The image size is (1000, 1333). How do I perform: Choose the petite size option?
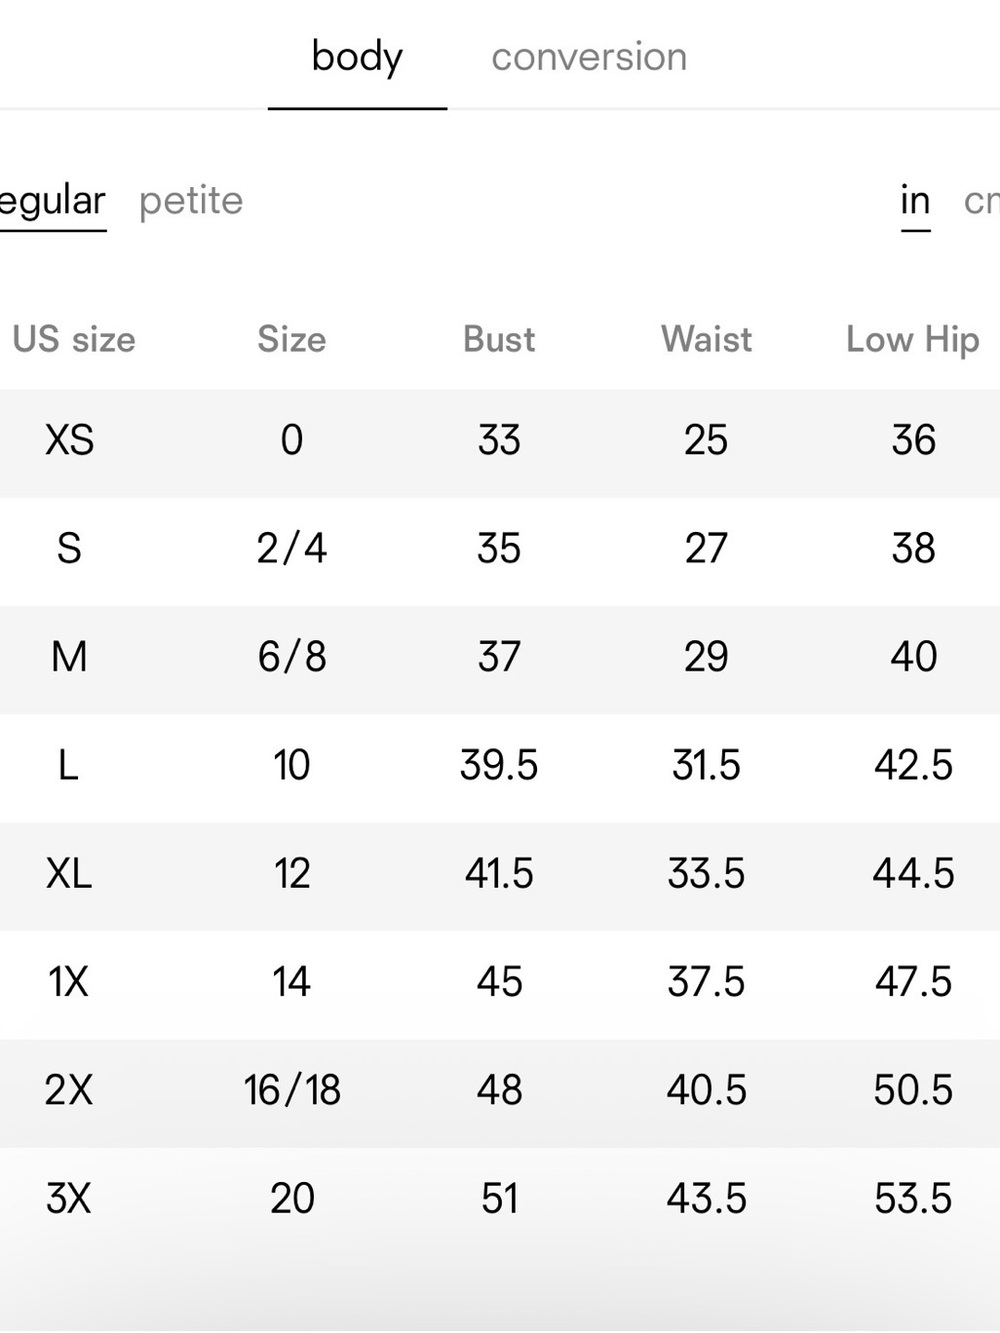pyautogui.click(x=191, y=201)
